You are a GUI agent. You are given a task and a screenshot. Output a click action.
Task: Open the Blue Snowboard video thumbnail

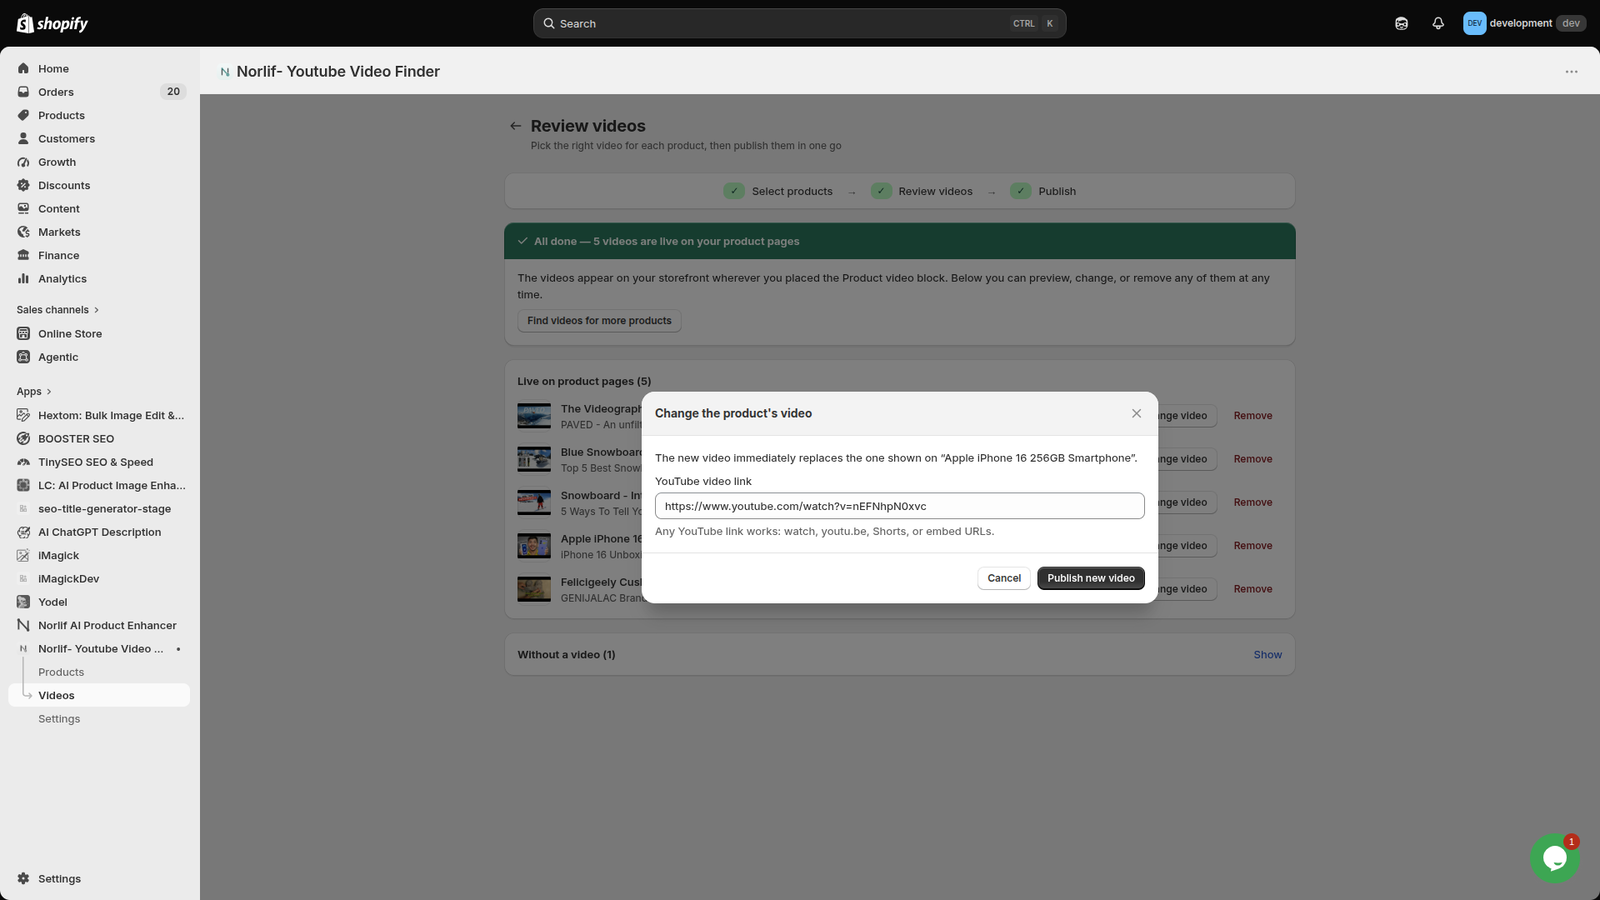[x=534, y=459]
